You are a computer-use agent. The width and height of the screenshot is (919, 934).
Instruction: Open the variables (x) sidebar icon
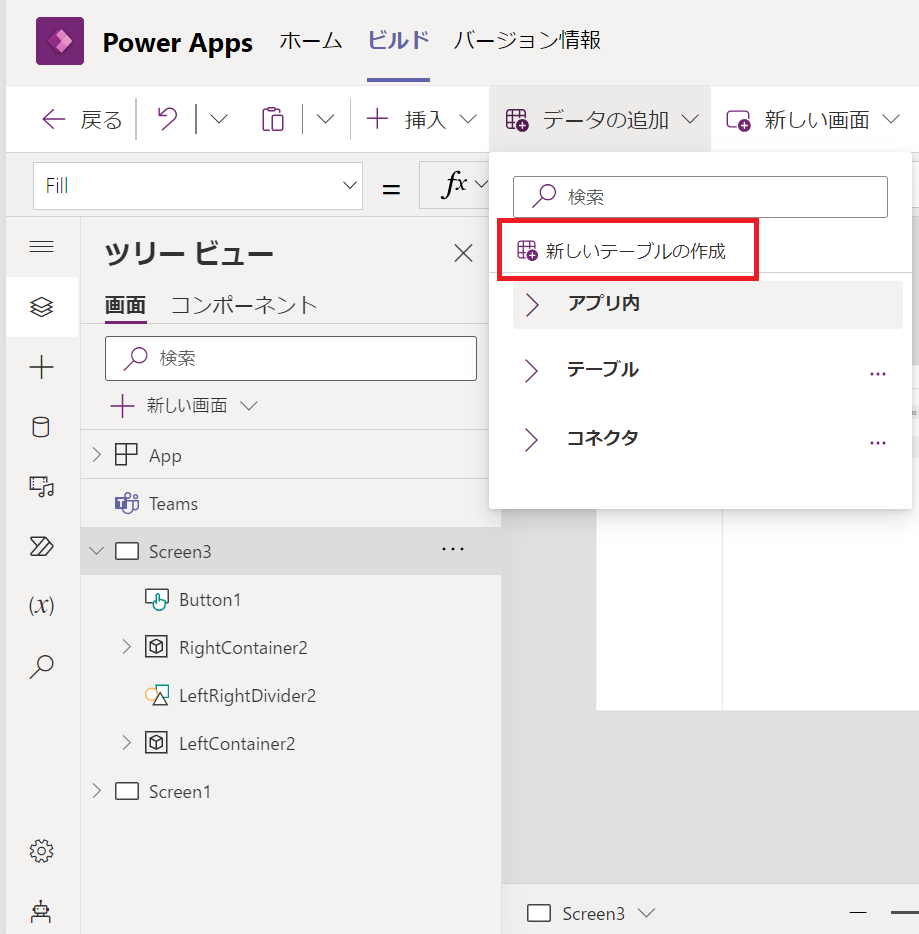[42, 605]
